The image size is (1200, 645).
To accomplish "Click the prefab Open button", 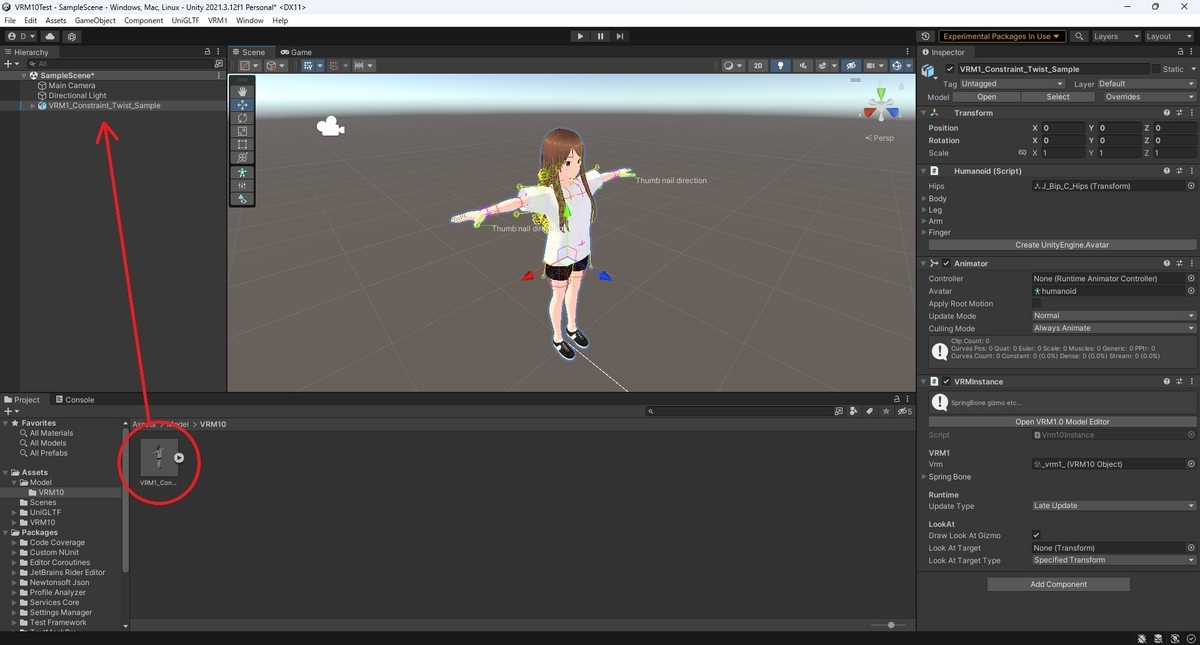I will pyautogui.click(x=986, y=97).
